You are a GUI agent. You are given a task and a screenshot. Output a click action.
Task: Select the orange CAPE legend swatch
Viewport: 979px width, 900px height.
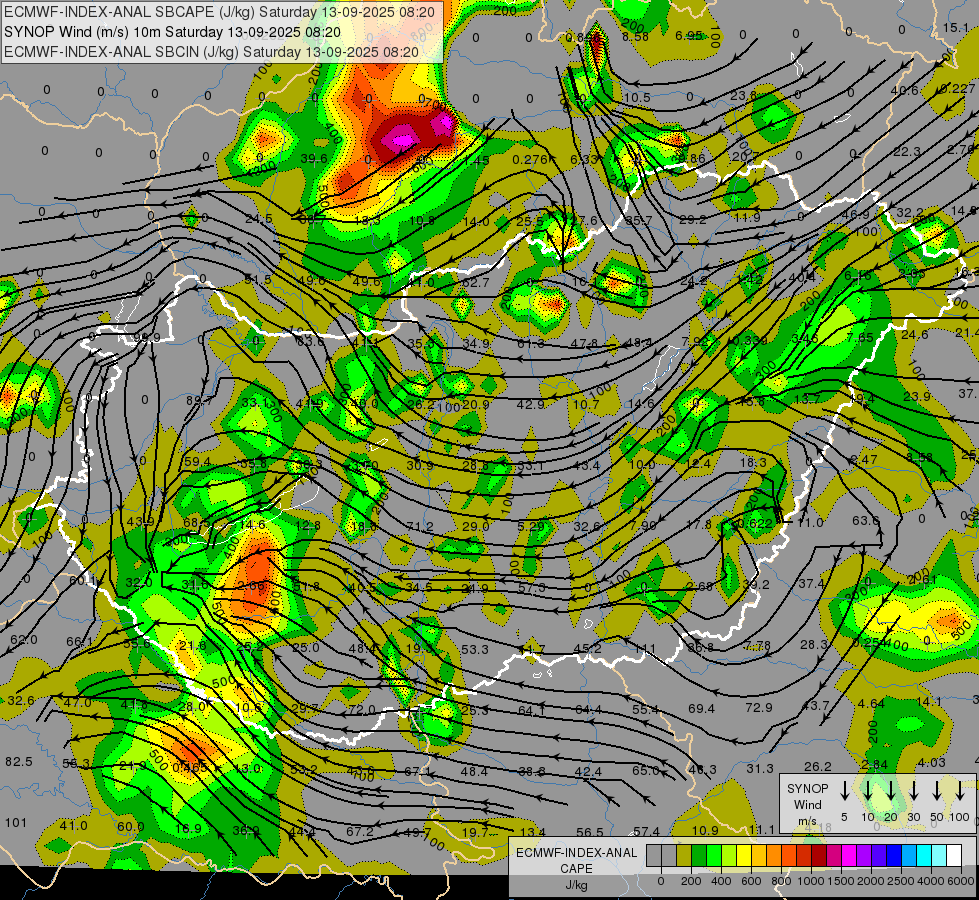(774, 856)
